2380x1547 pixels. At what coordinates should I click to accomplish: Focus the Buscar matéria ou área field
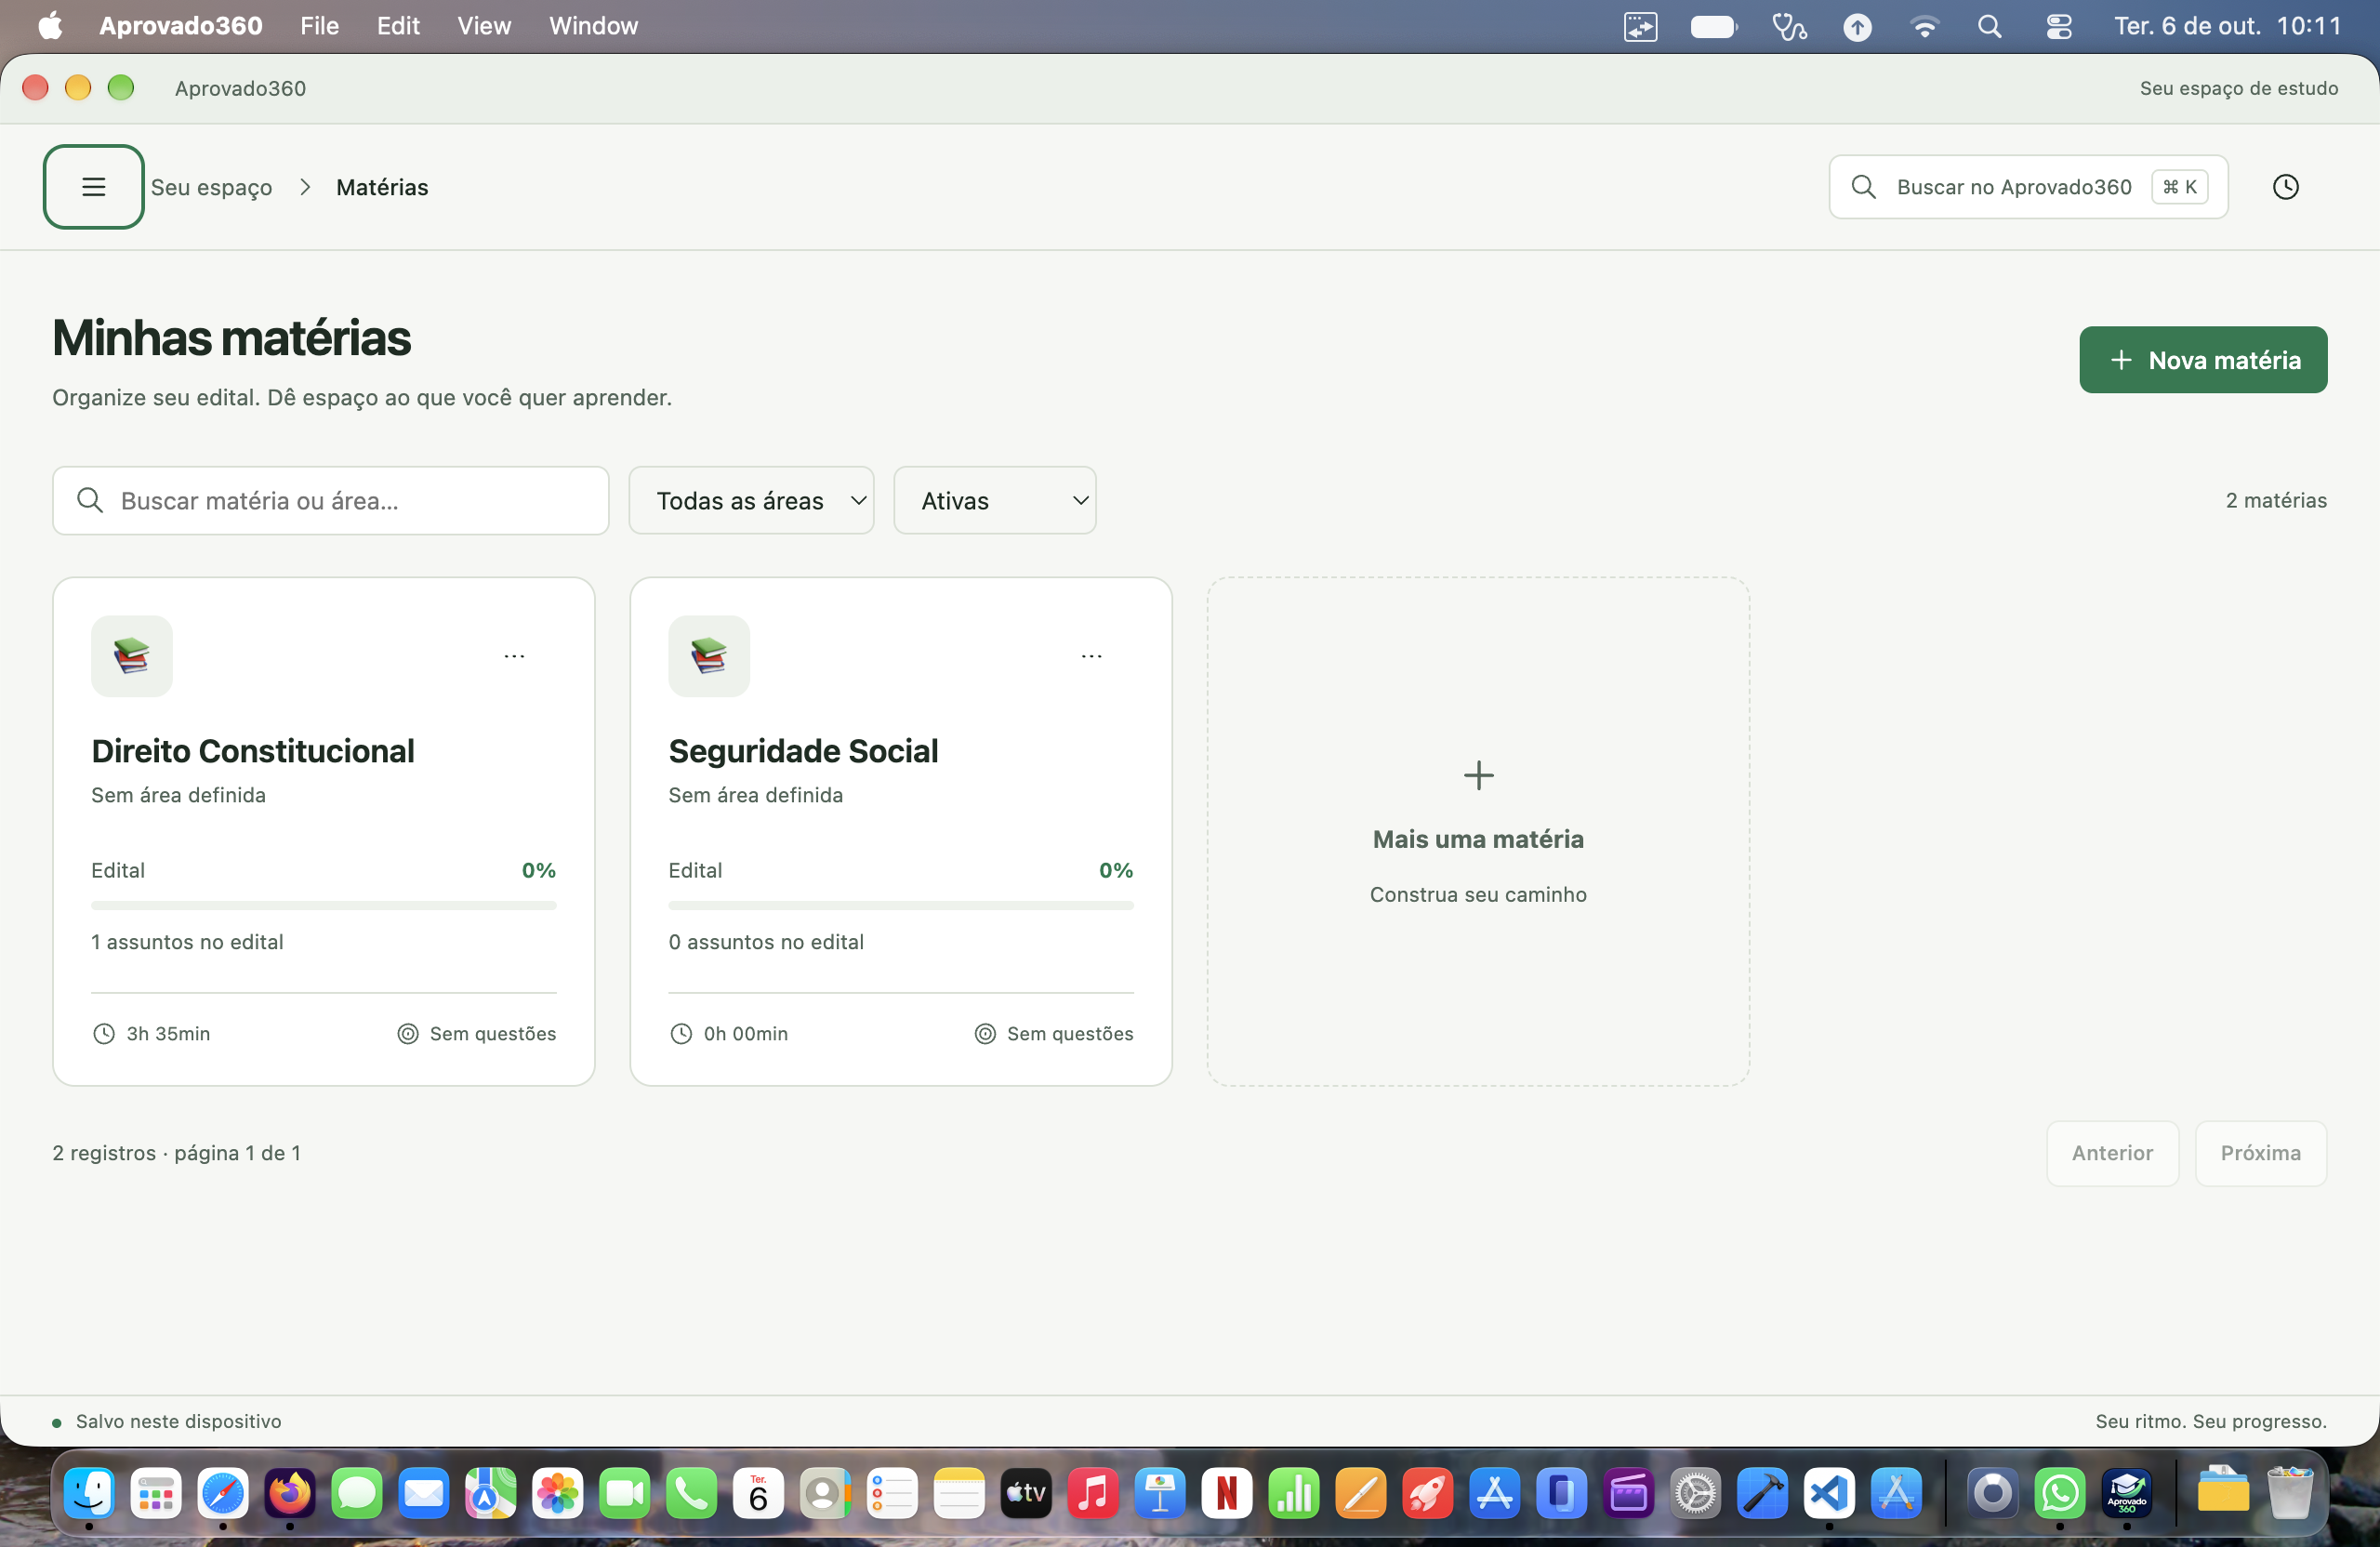(x=330, y=500)
